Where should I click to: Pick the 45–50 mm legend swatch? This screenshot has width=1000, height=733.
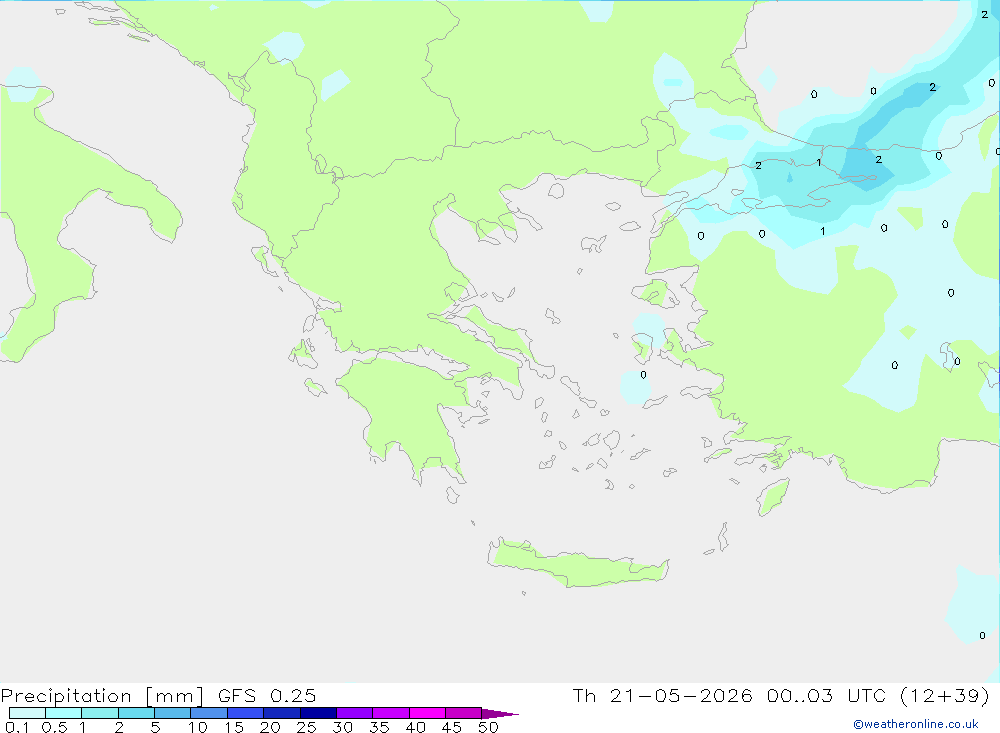click(x=464, y=713)
